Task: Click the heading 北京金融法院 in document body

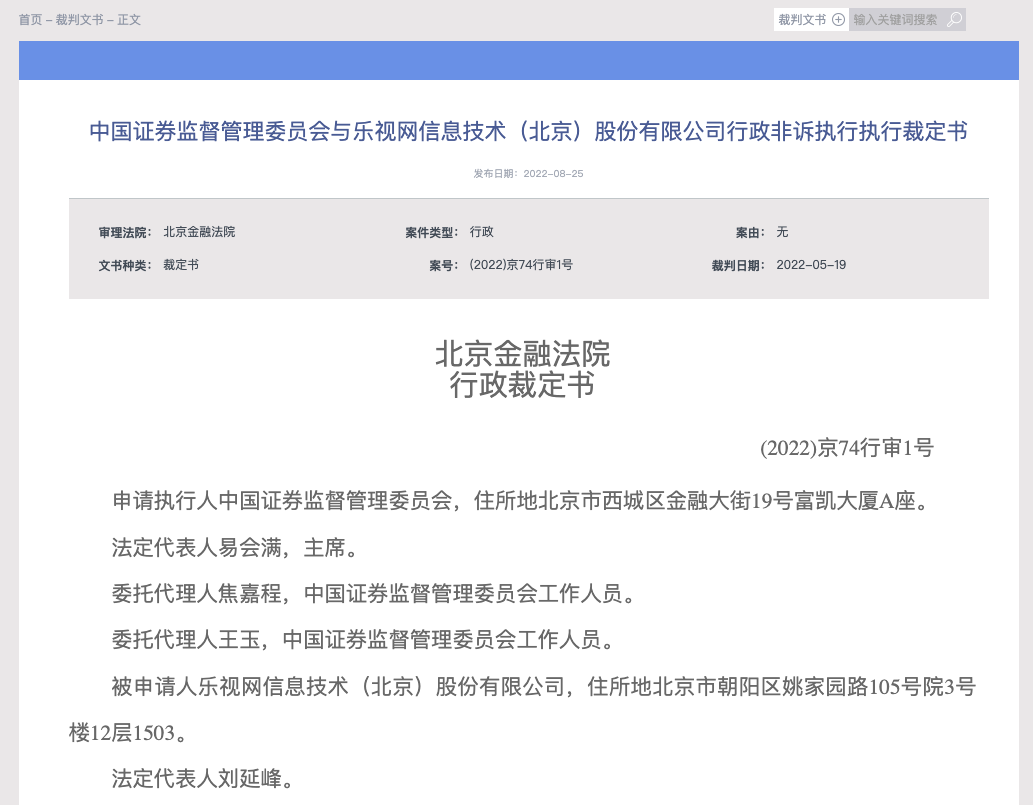Action: click(x=522, y=354)
